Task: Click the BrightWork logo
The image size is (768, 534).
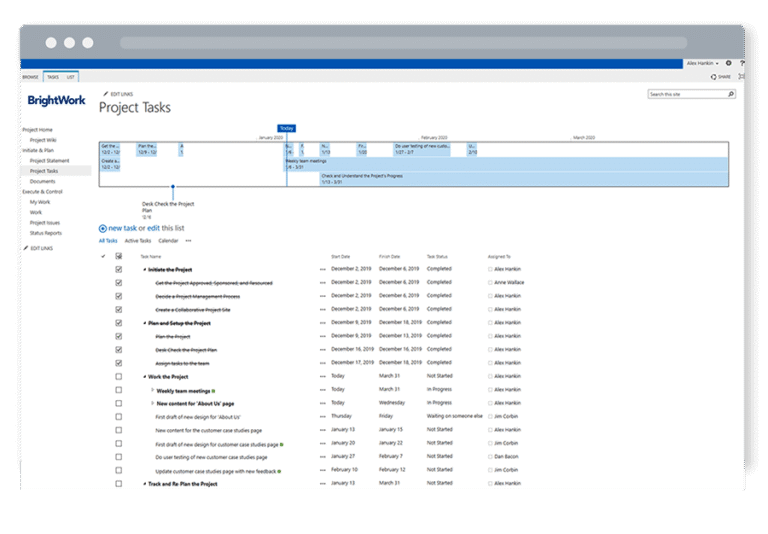Action: [x=56, y=100]
